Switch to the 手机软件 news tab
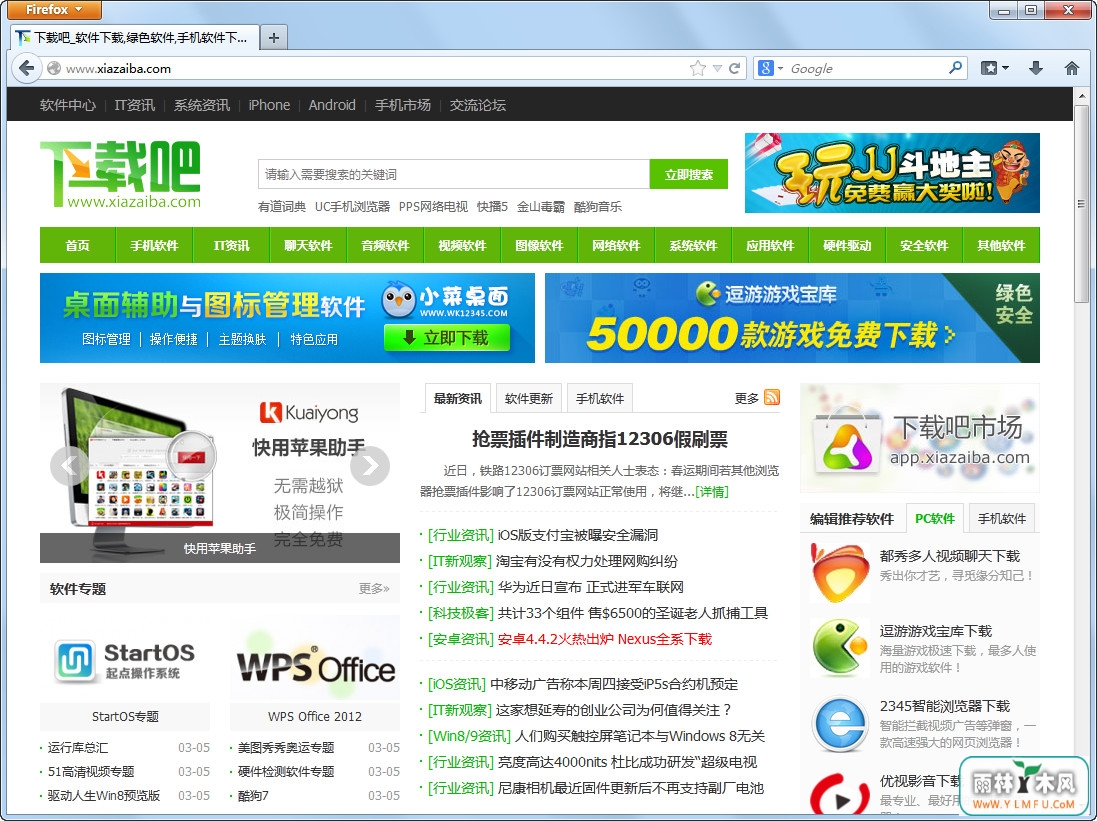The image size is (1097, 821). click(600, 398)
